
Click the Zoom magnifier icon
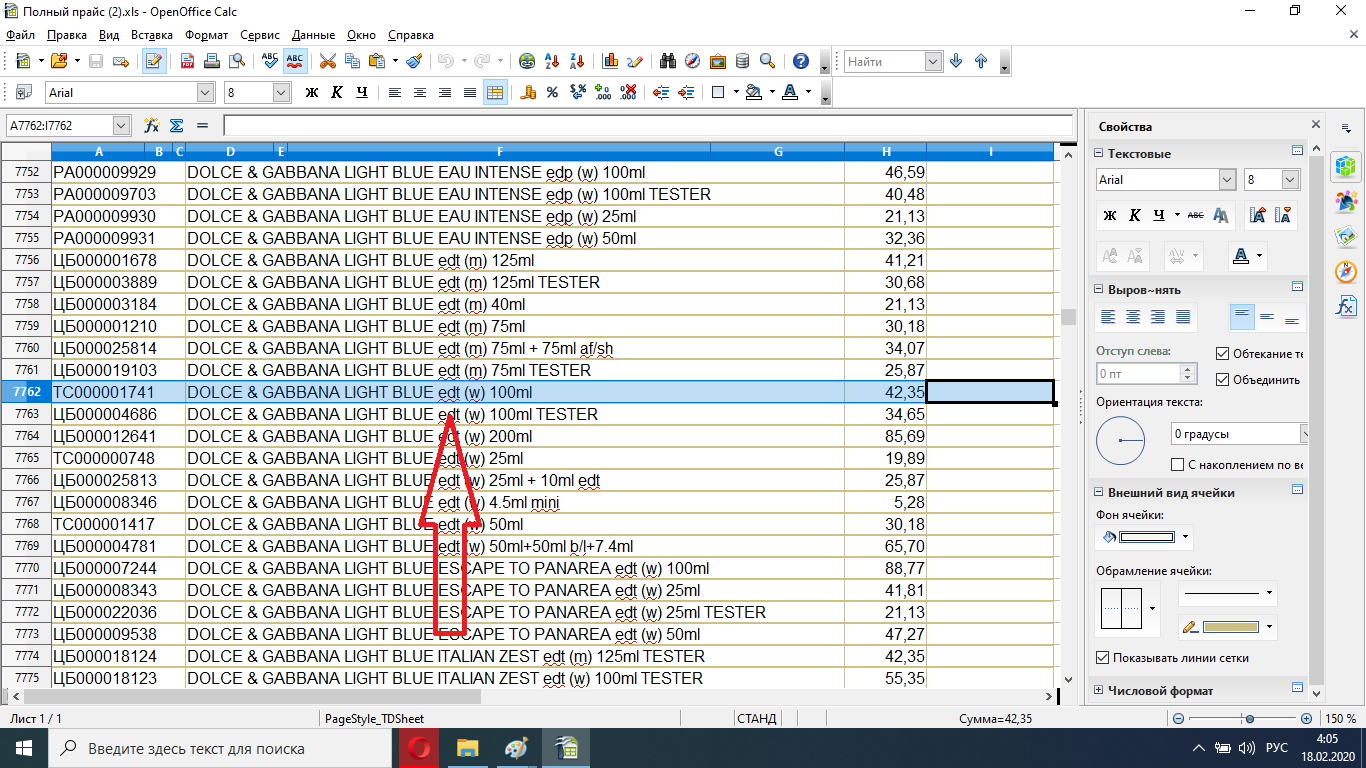point(767,61)
